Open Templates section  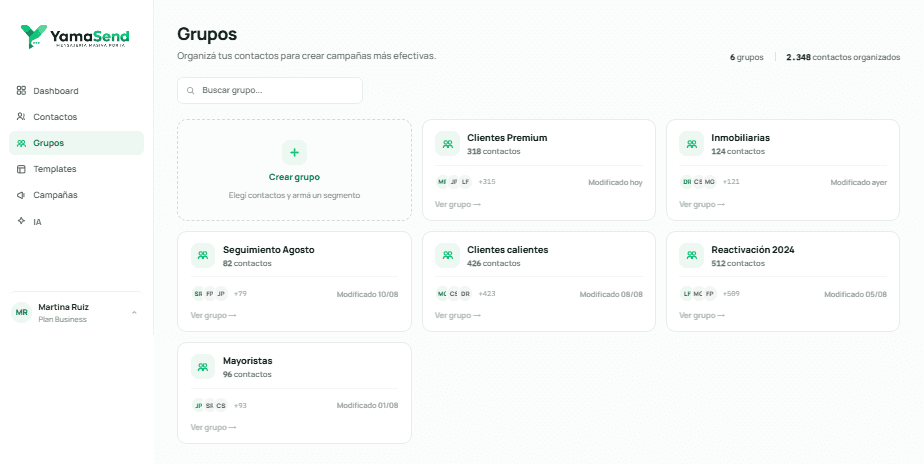[76, 169]
